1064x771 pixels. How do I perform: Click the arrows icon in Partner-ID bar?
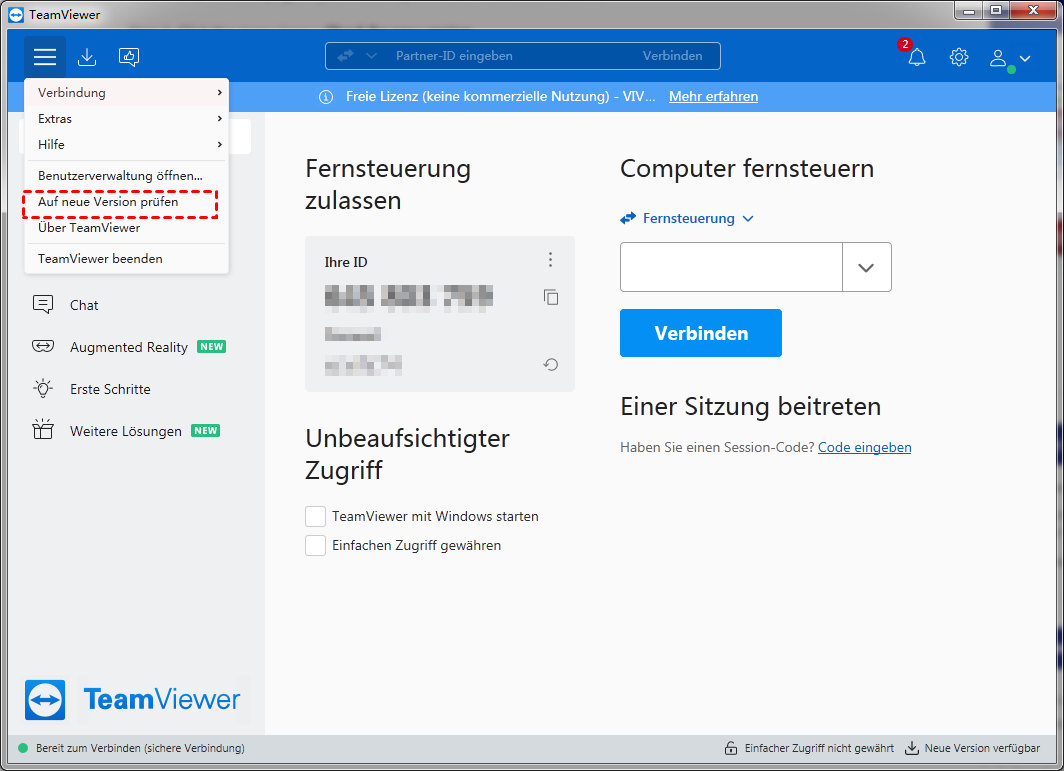(x=346, y=56)
